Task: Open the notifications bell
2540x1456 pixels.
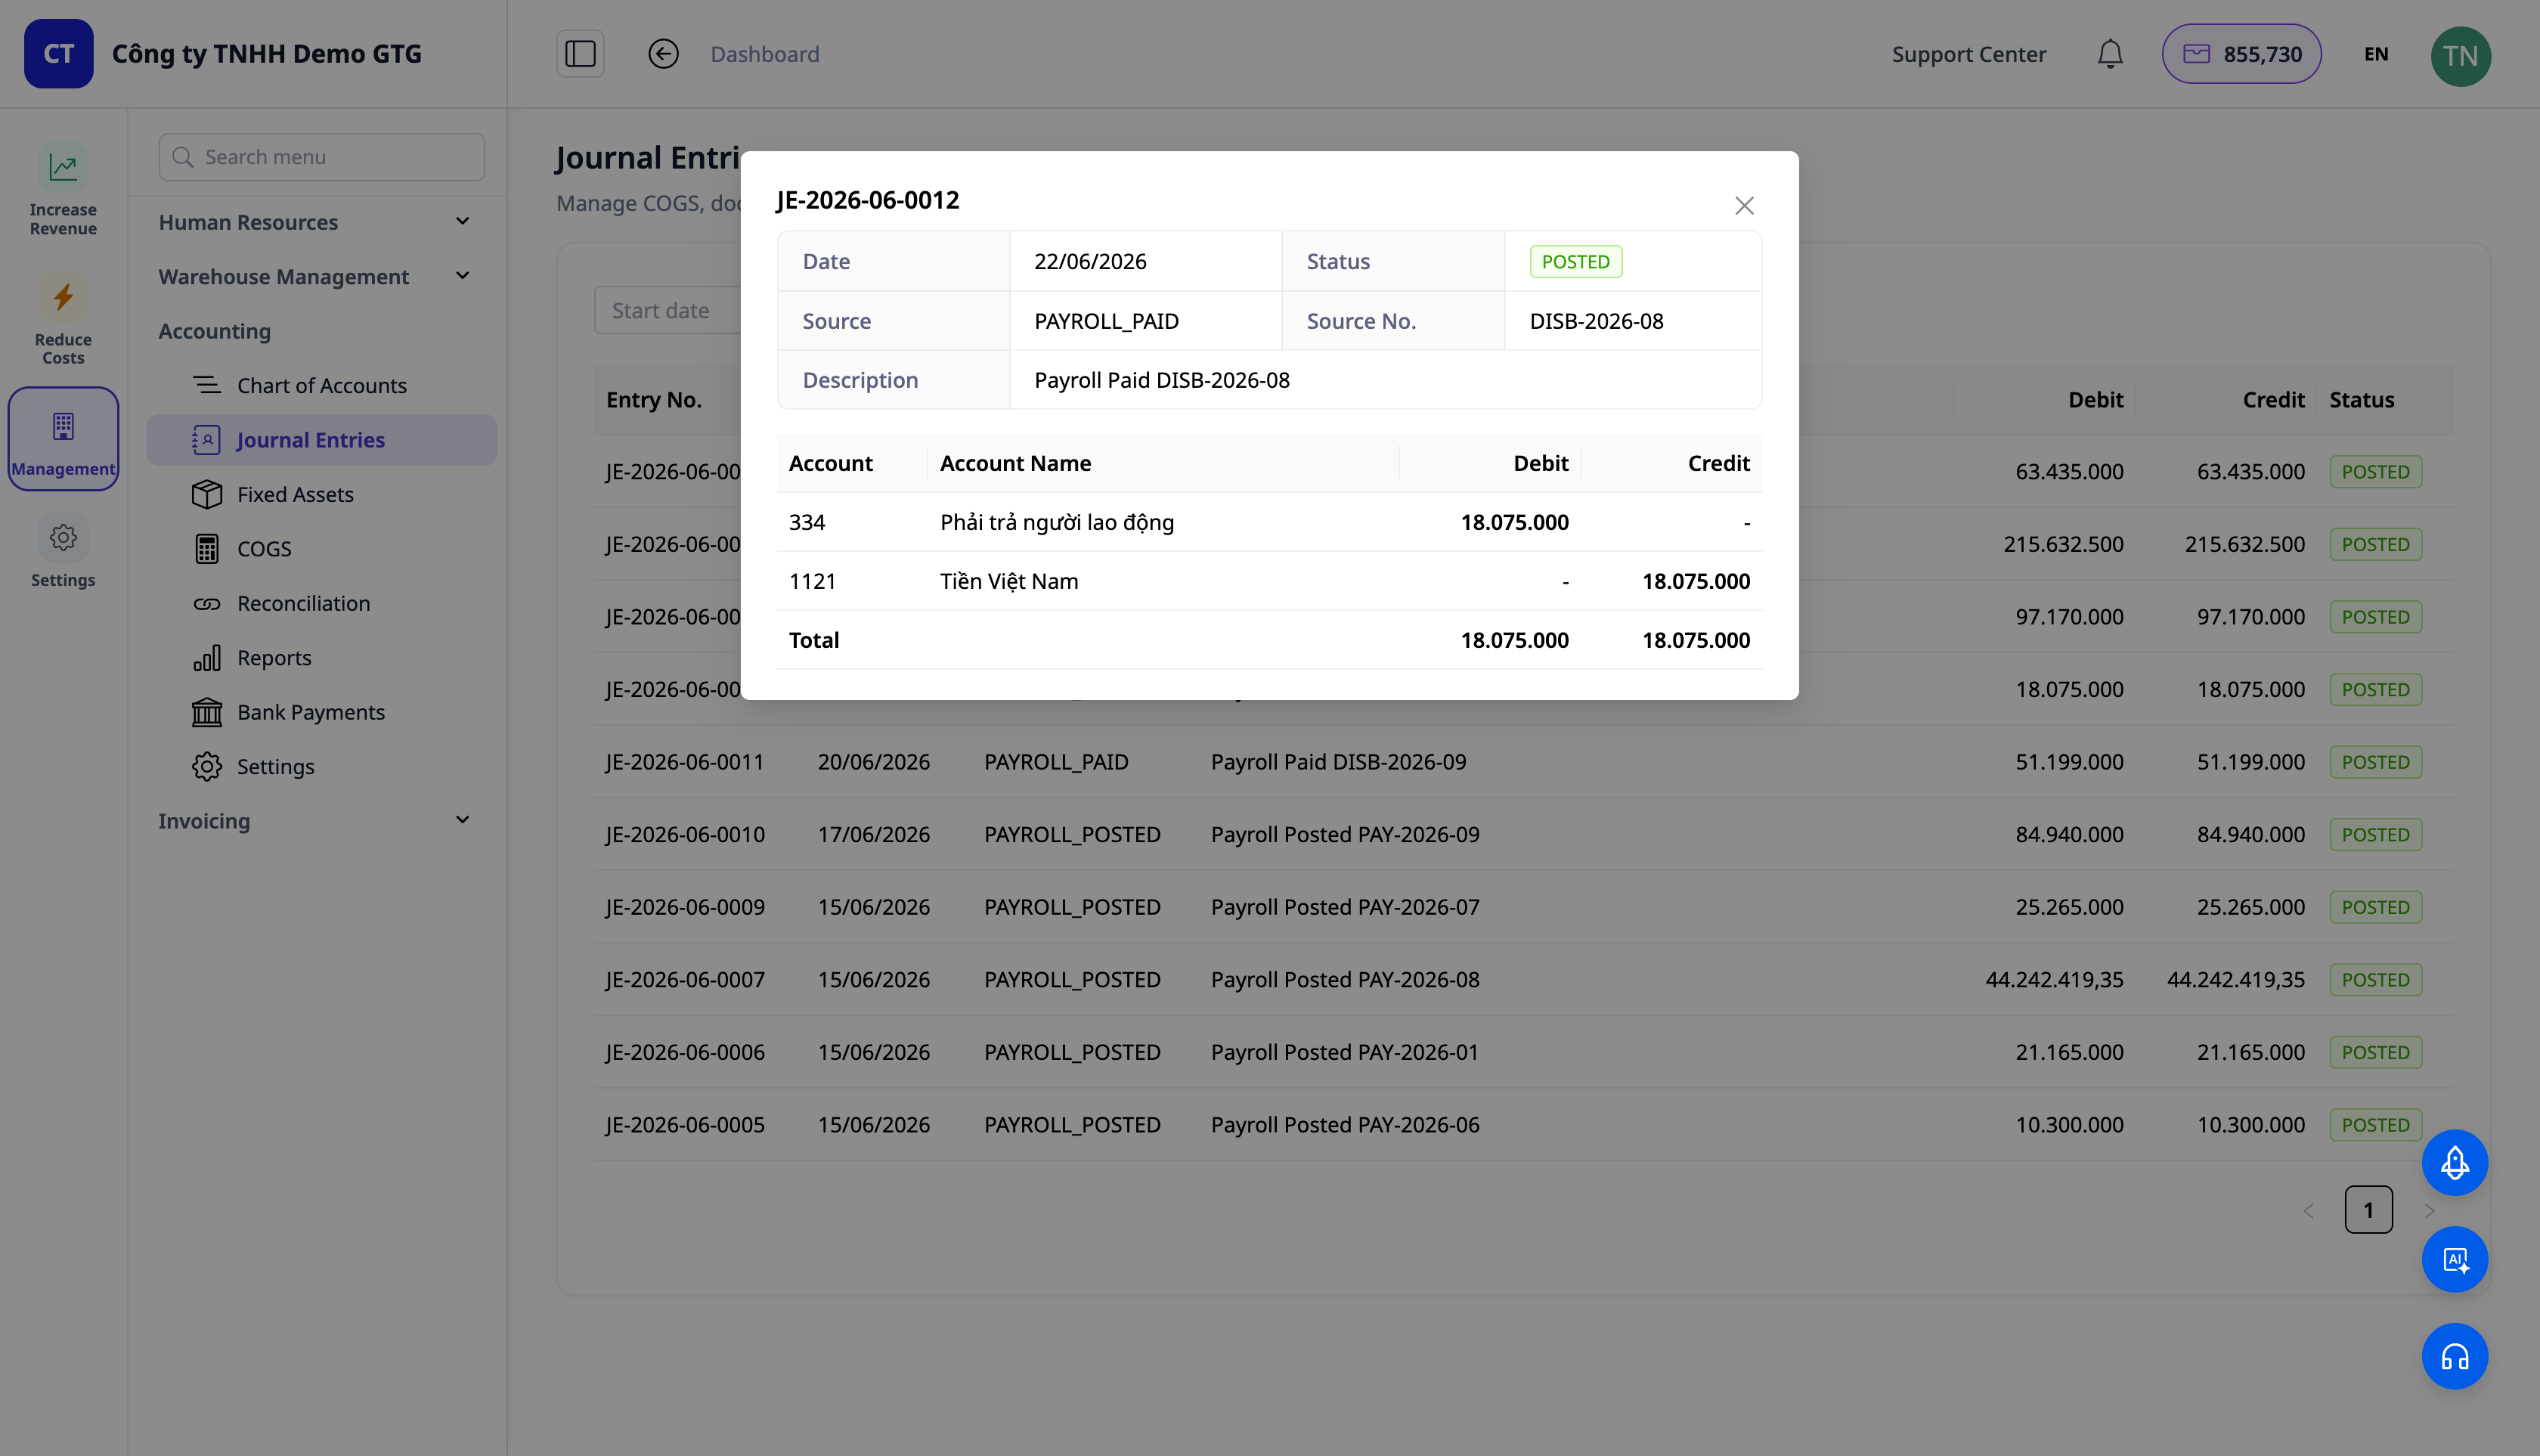Action: pyautogui.click(x=2110, y=54)
